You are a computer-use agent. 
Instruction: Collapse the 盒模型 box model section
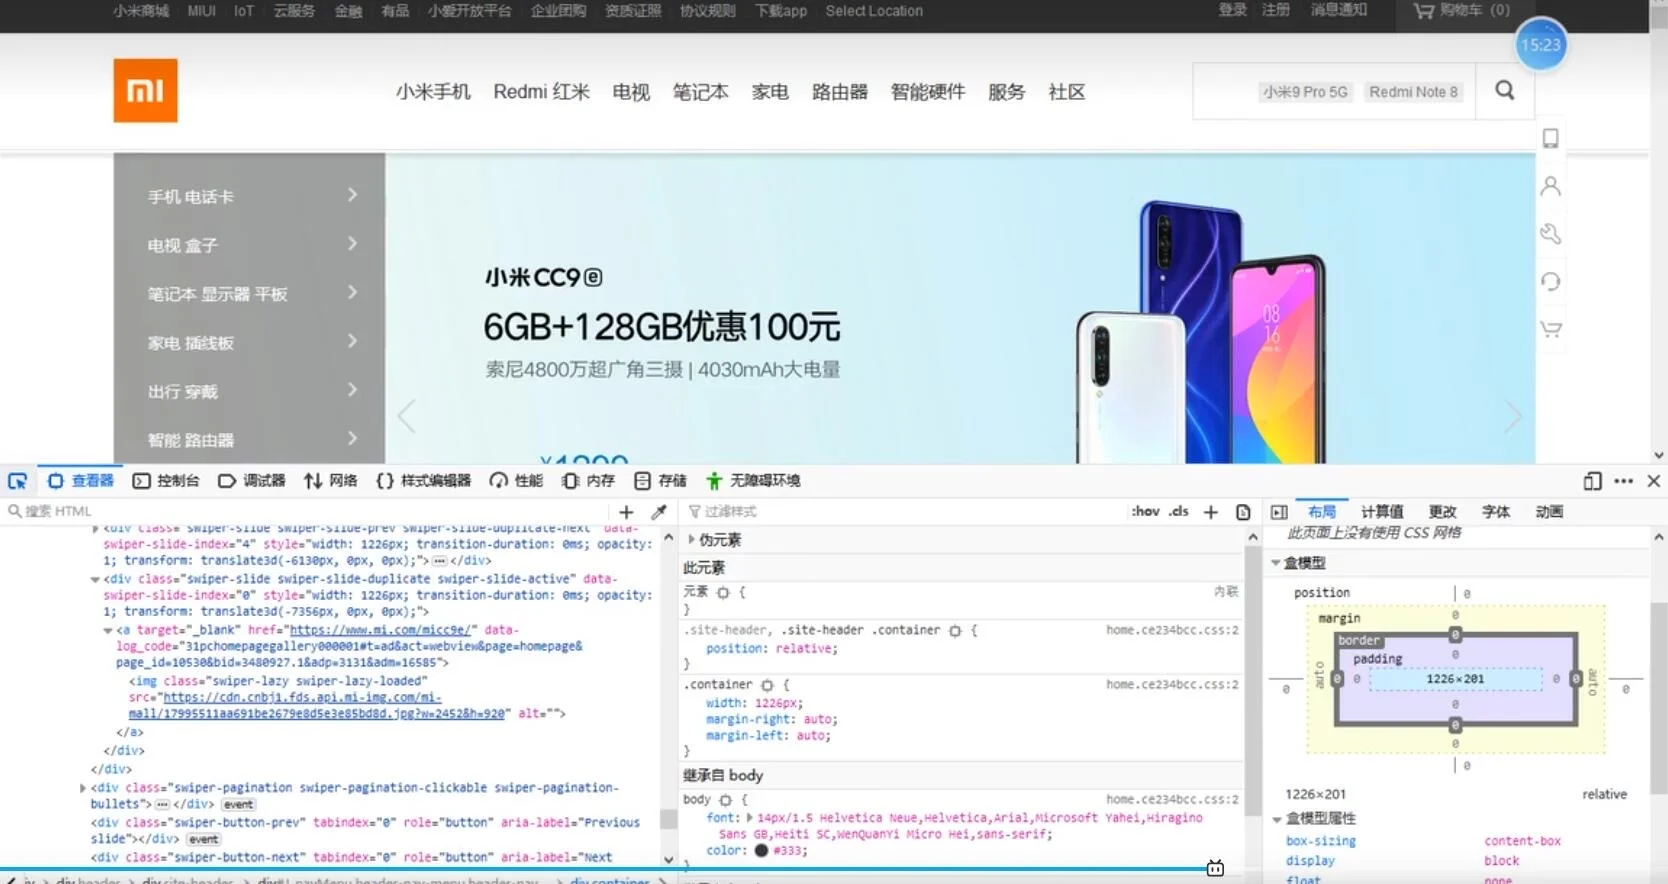(1275, 563)
